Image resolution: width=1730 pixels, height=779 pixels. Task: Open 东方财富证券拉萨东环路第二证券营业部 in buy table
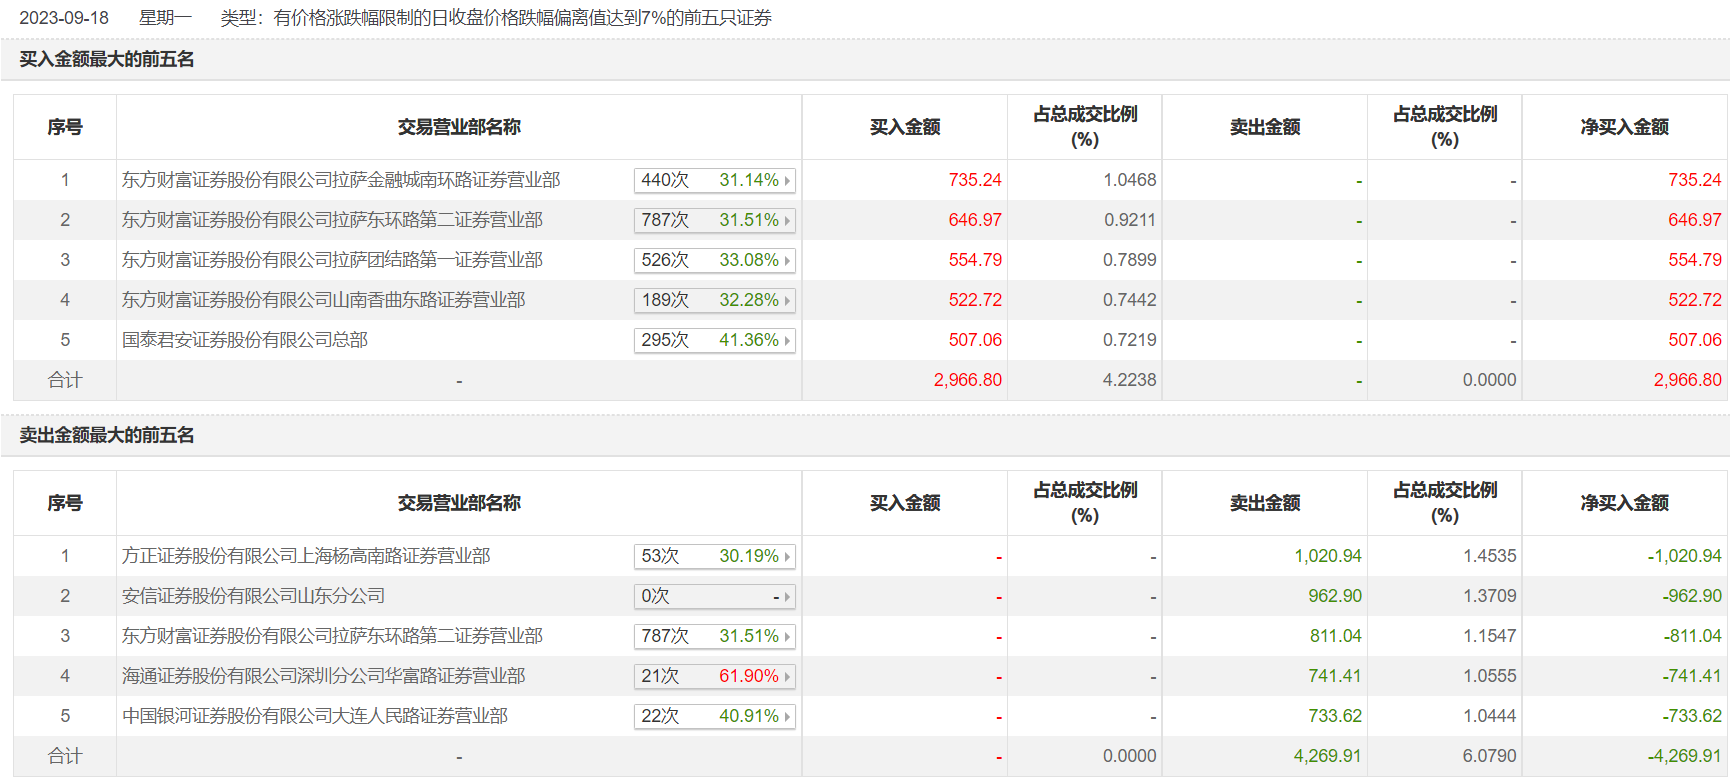[332, 220]
